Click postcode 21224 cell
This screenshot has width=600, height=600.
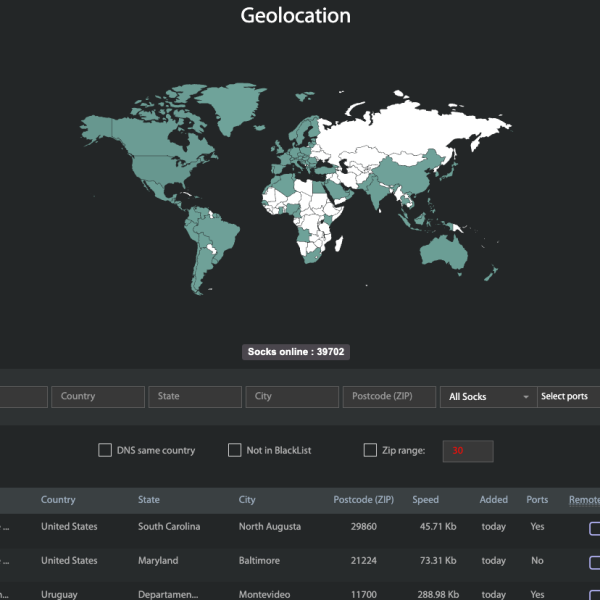pos(364,560)
